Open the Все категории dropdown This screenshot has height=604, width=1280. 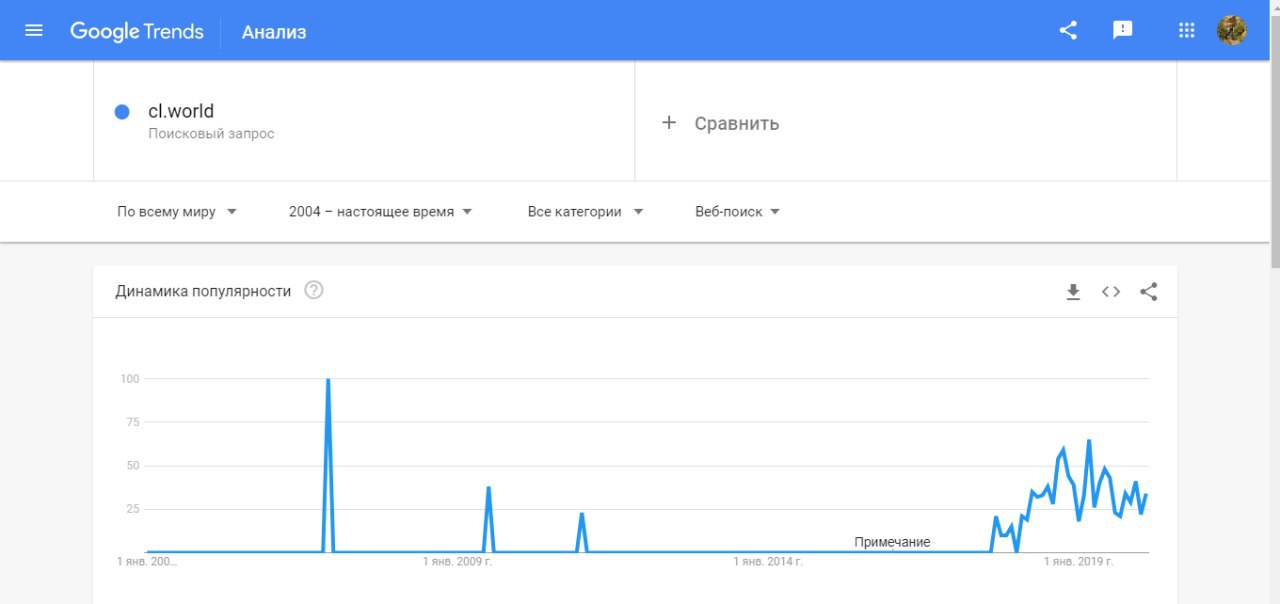[585, 212]
